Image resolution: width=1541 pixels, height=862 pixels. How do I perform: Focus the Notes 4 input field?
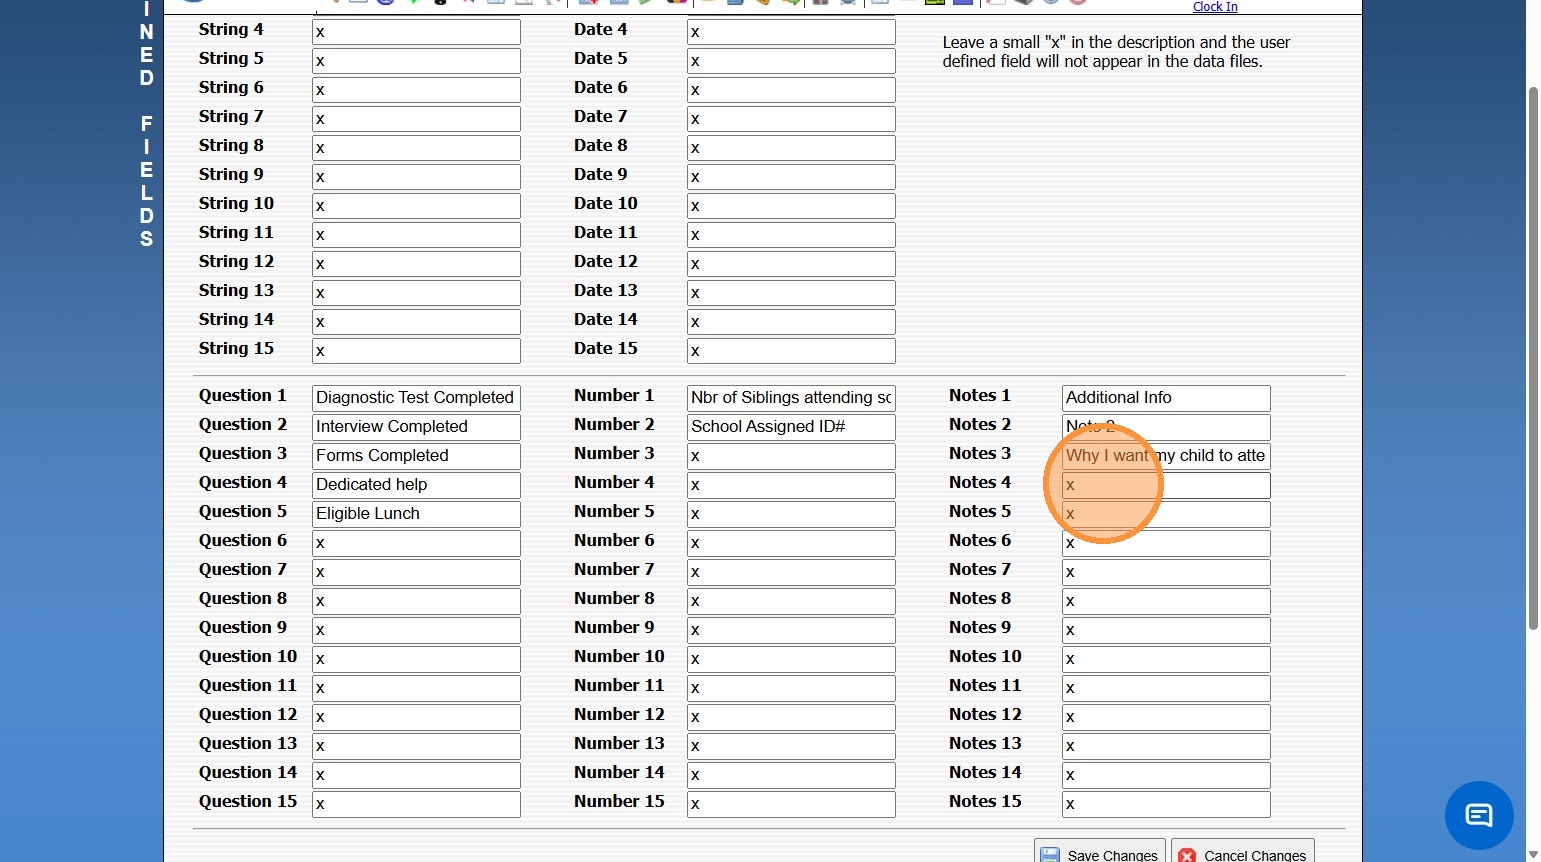tap(1166, 485)
